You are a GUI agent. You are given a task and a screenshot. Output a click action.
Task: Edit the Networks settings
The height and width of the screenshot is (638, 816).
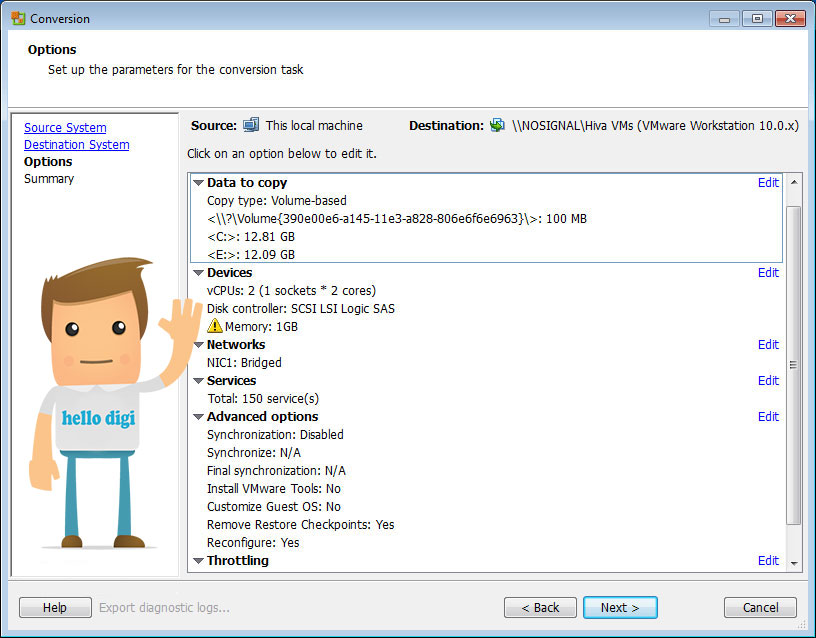(x=768, y=344)
